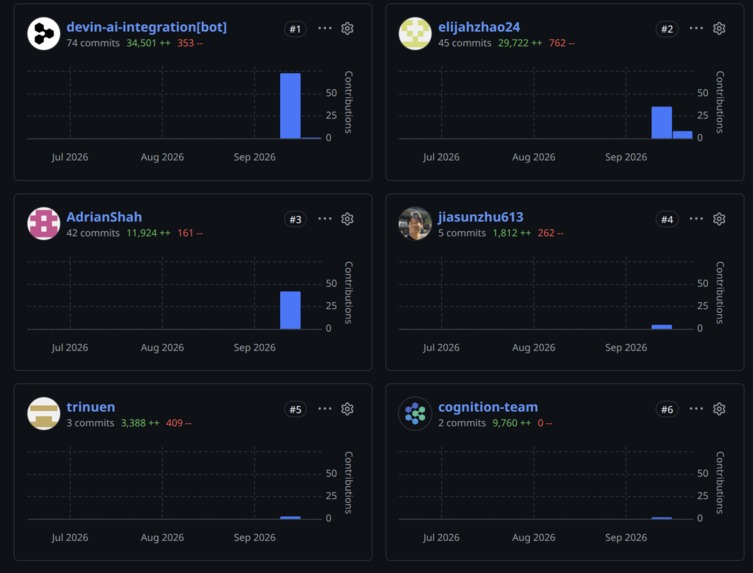
Task: Open ellipsis menu on AdrianShah card
Action: click(325, 219)
